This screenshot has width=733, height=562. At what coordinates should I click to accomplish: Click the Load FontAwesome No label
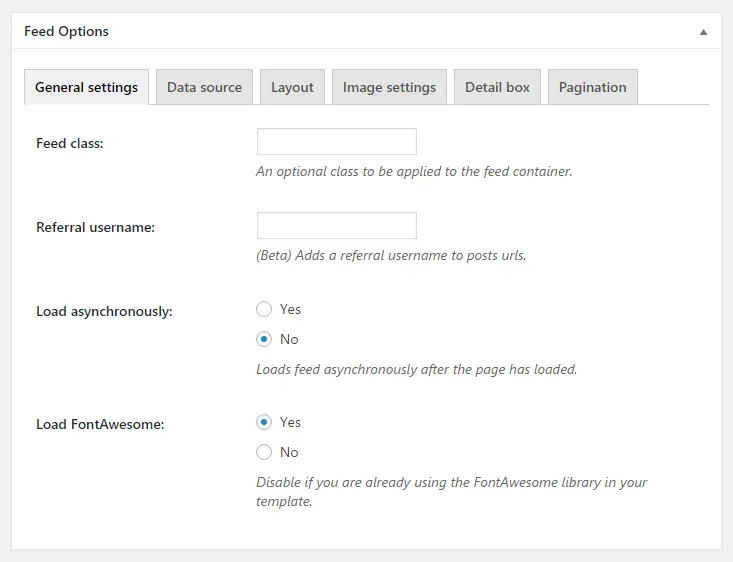pyautogui.click(x=289, y=452)
